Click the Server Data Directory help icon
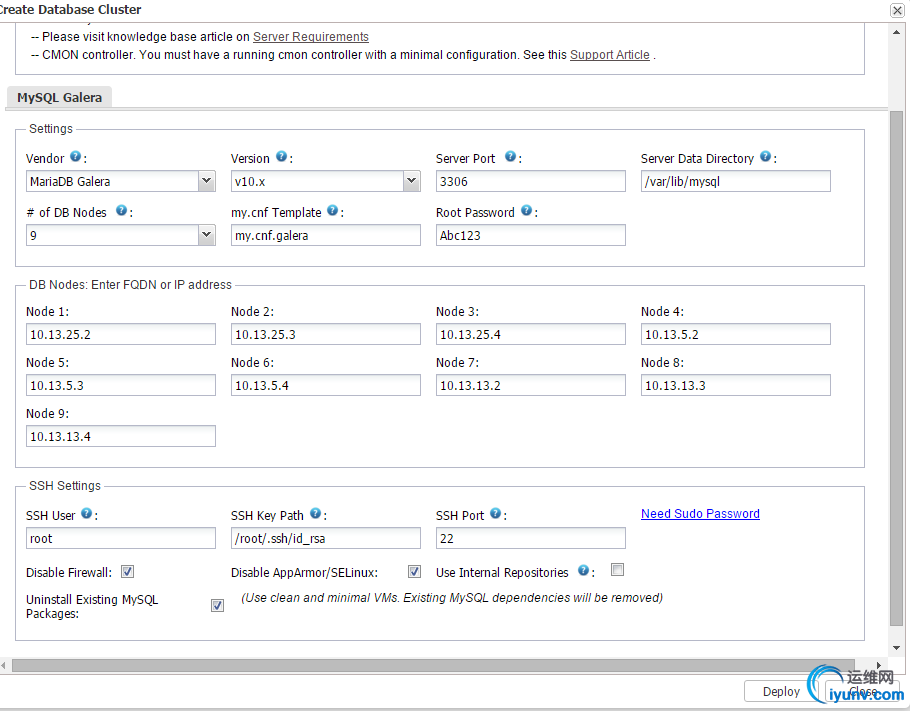 (x=765, y=157)
